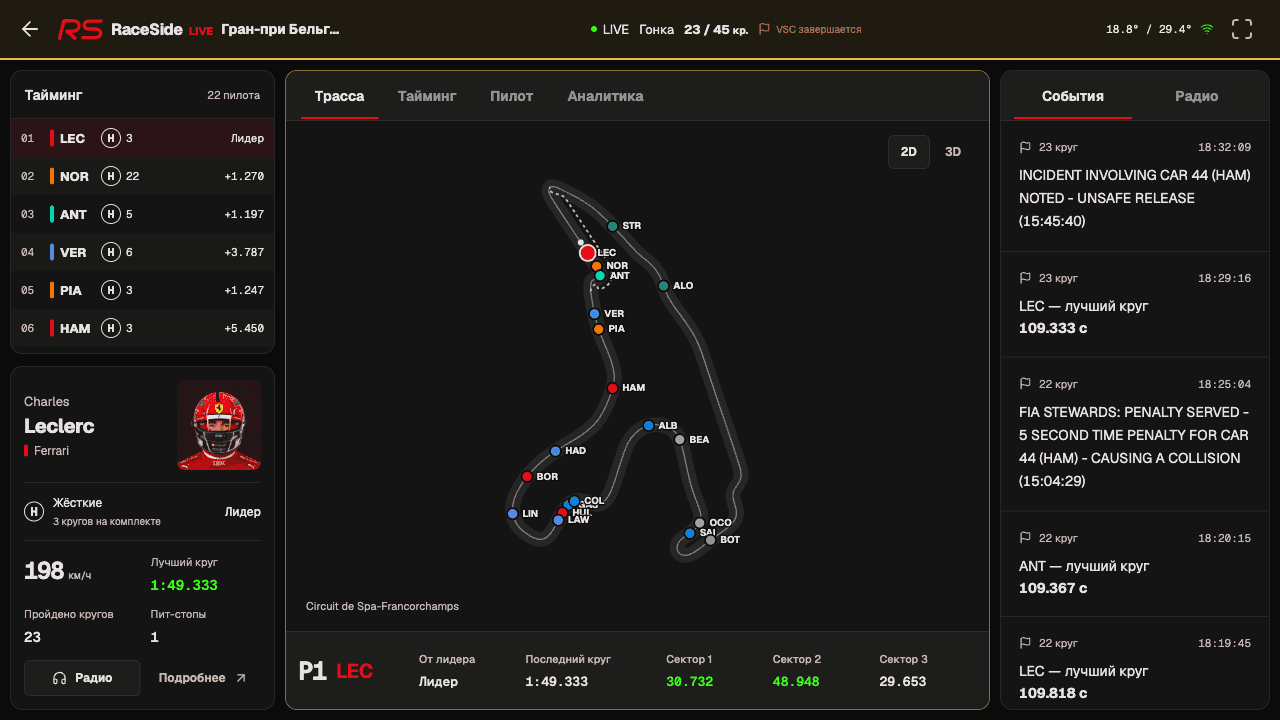Click the orange NOR team color bar

[52, 176]
